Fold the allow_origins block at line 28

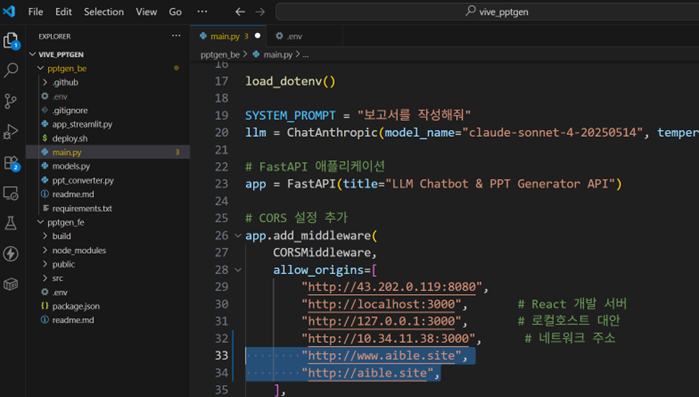click(x=238, y=270)
